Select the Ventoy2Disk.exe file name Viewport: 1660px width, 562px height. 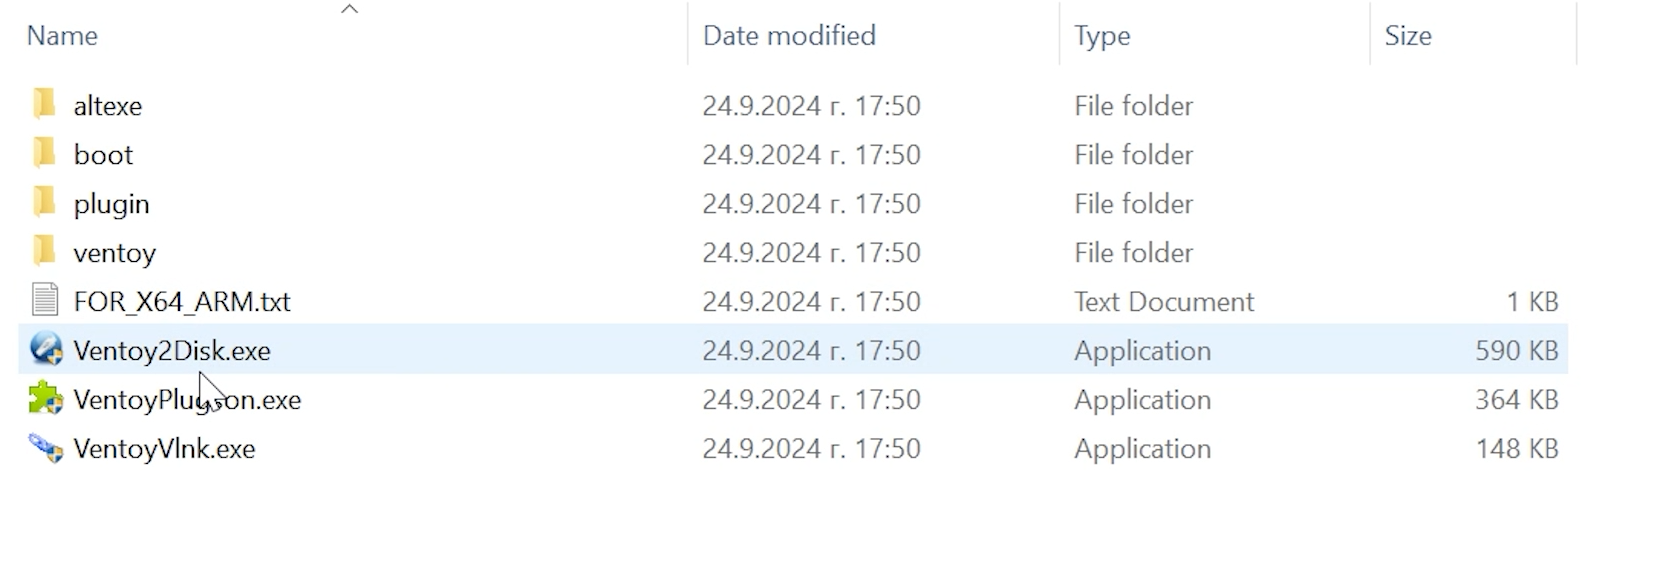(x=172, y=350)
